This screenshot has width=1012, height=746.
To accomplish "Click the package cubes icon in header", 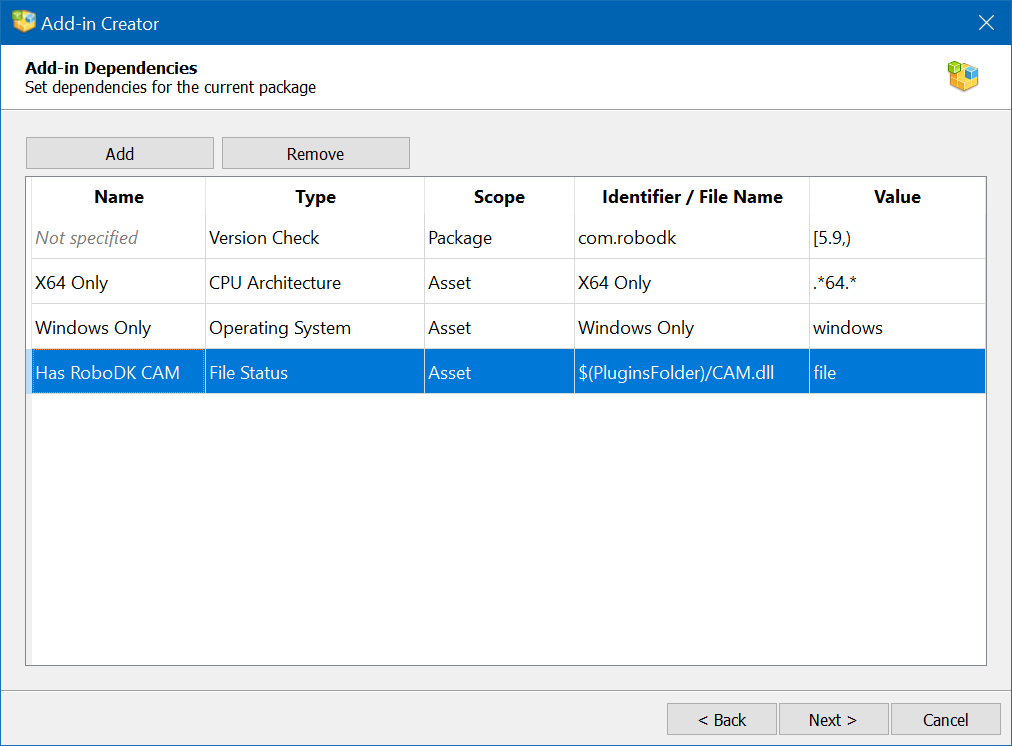I will pos(963,76).
